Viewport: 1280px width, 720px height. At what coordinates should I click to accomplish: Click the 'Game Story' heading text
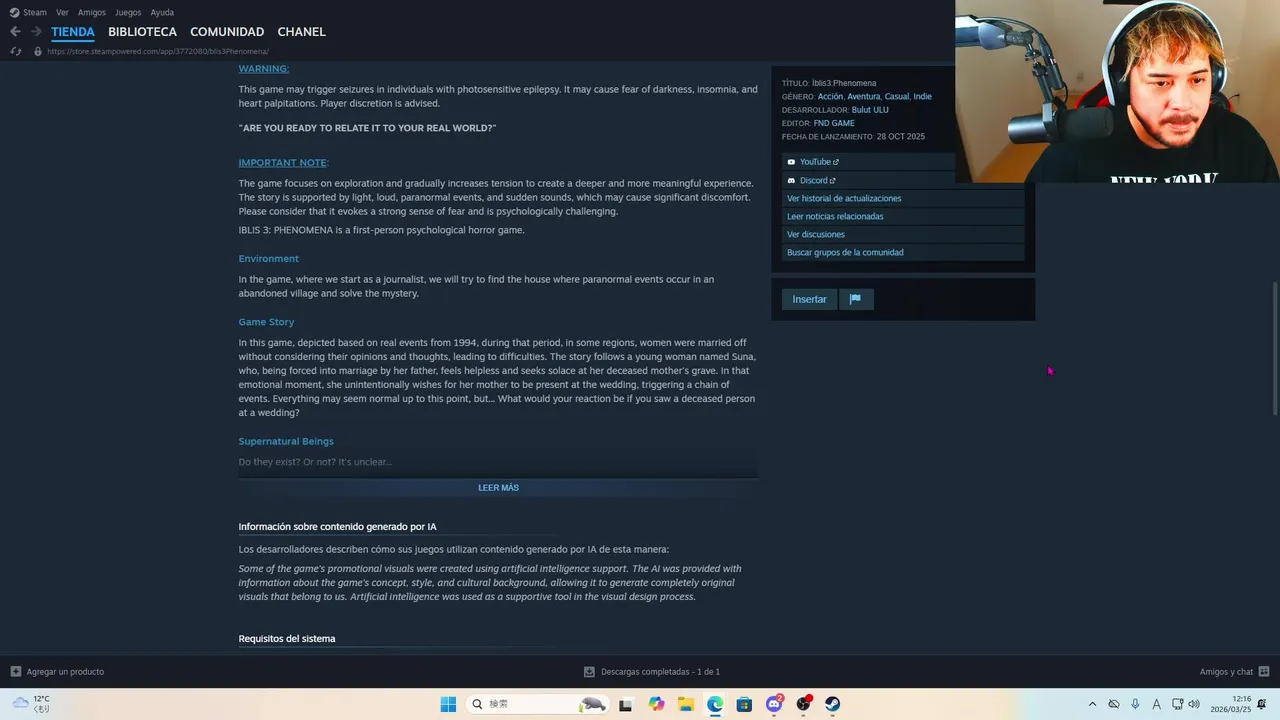pyautogui.click(x=266, y=322)
